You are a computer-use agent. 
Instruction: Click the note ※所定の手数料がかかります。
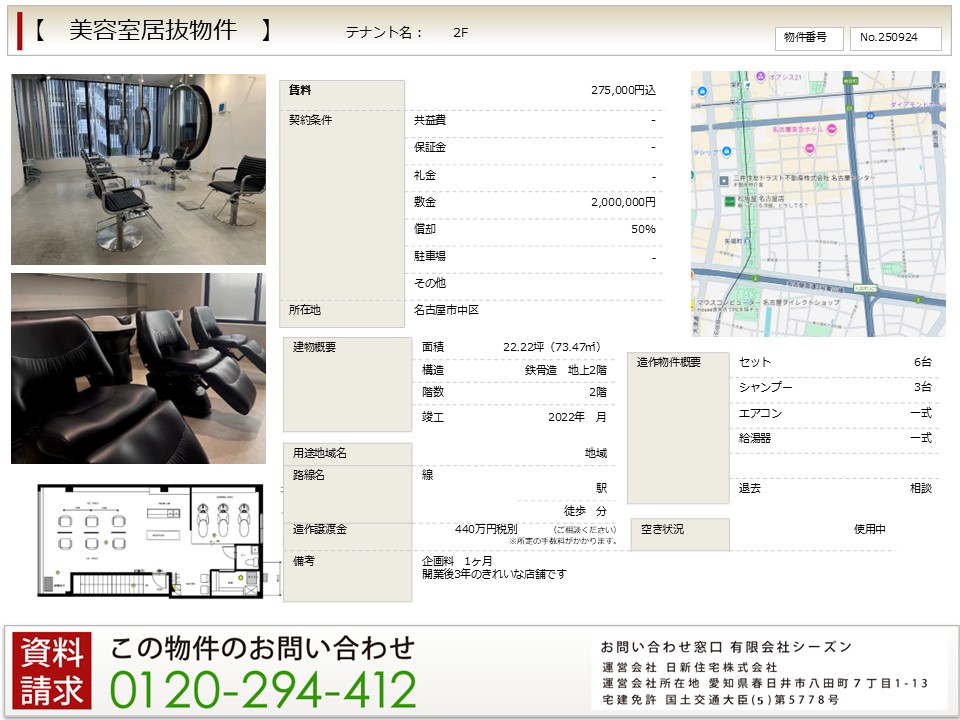coord(563,542)
